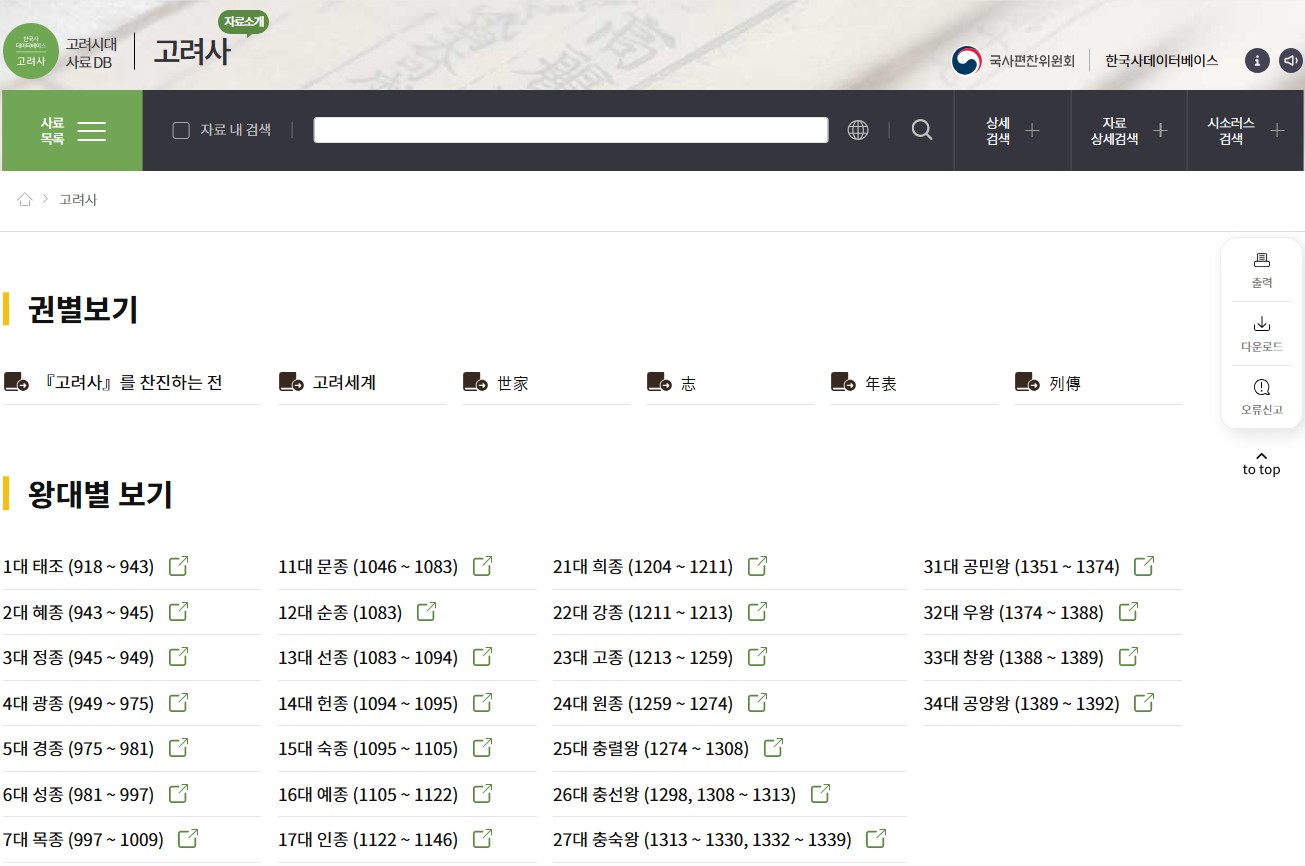
Task: Open the 列傳 volume category
Action: point(1064,383)
